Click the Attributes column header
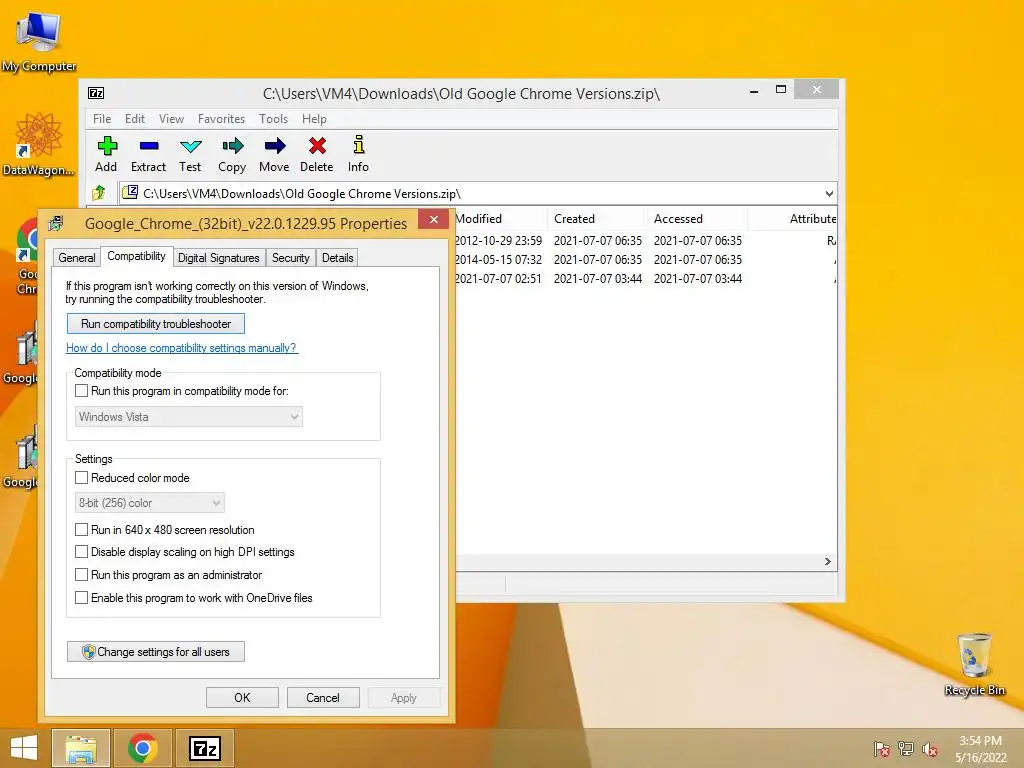1024x768 pixels. tap(792, 219)
